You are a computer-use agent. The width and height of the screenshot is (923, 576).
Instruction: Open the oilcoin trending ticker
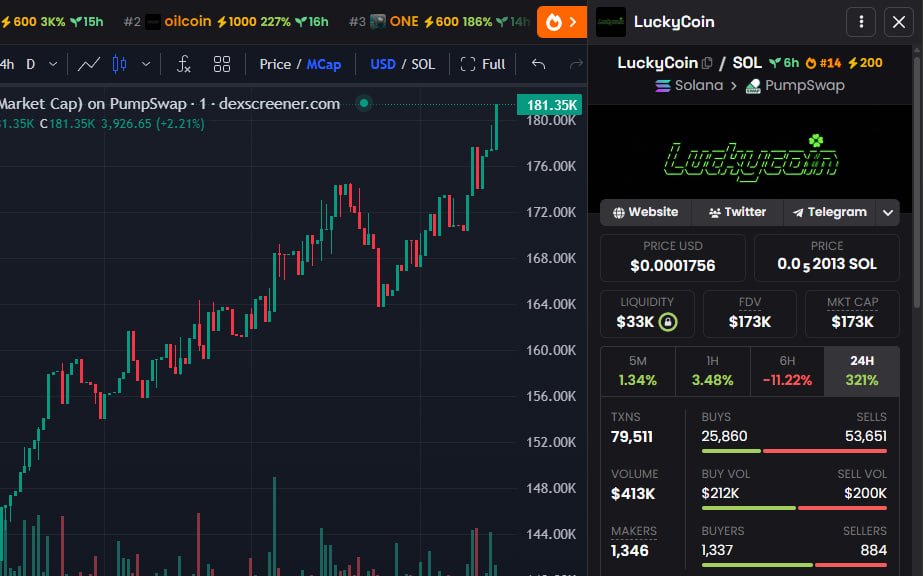(x=226, y=22)
